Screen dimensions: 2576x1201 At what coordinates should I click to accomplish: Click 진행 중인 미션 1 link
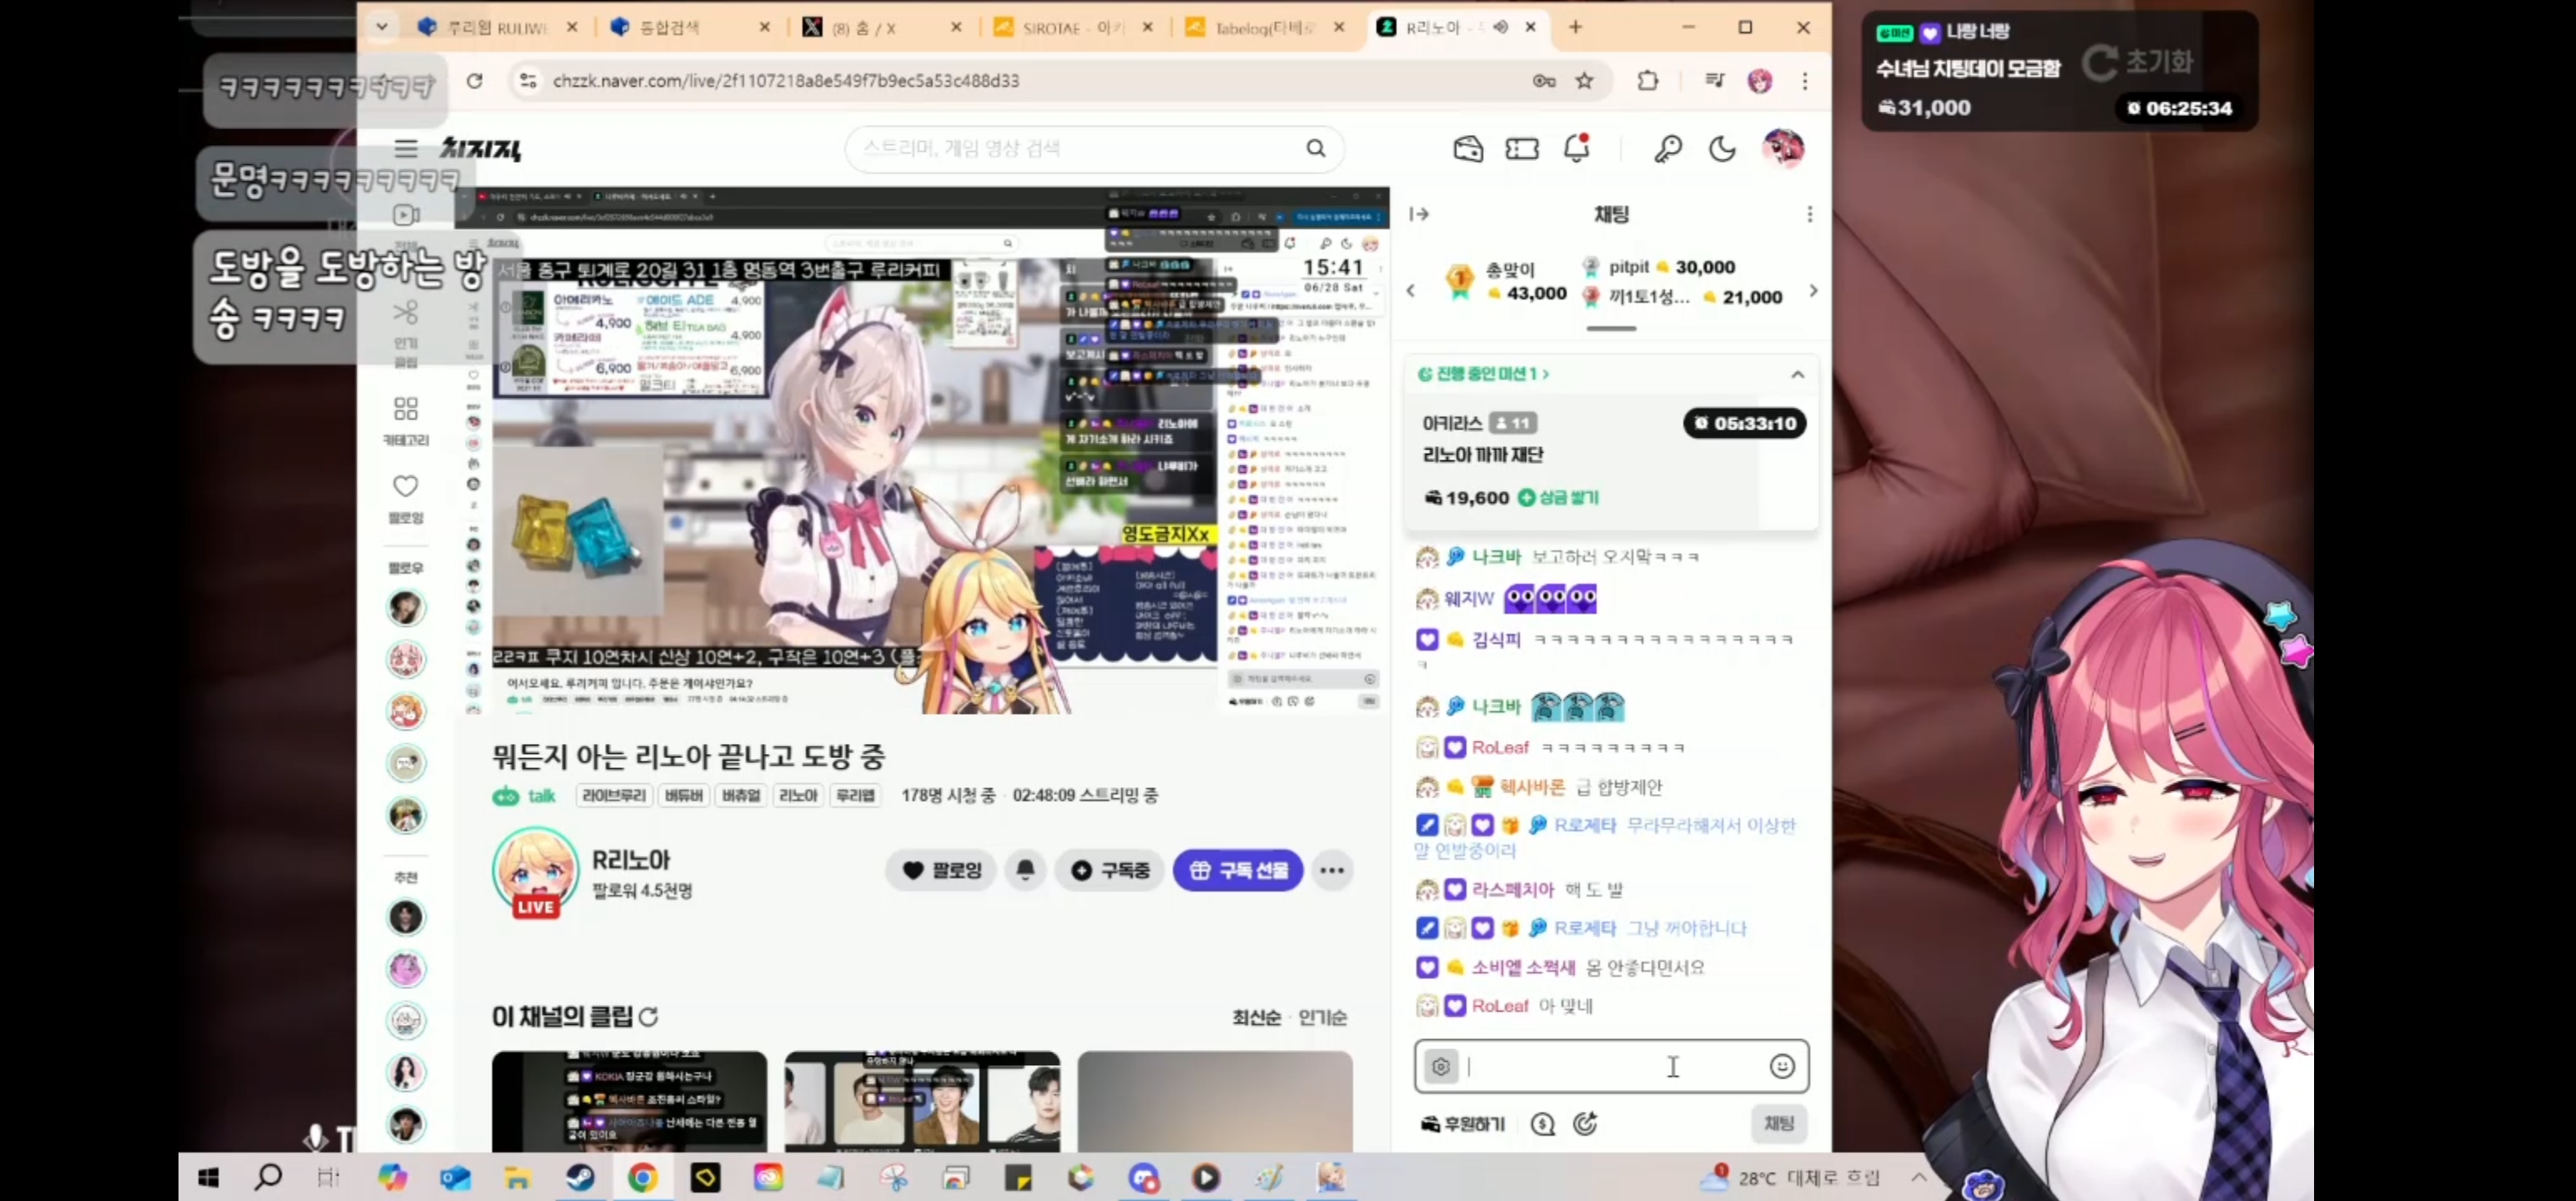[x=1484, y=374]
